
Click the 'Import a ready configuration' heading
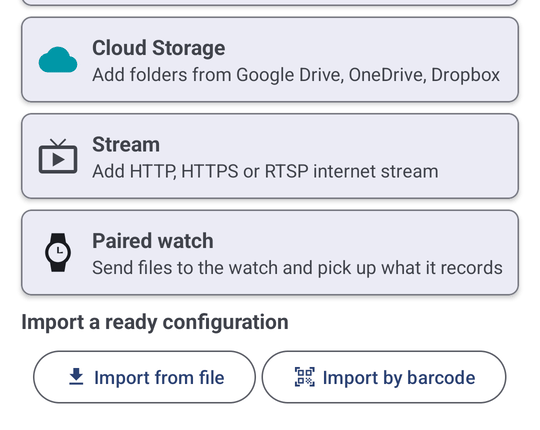pyautogui.click(x=155, y=322)
